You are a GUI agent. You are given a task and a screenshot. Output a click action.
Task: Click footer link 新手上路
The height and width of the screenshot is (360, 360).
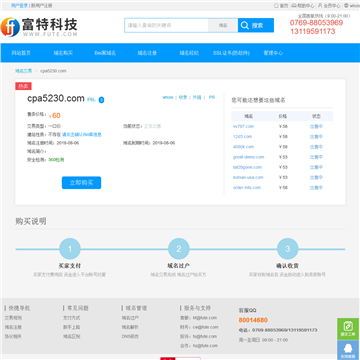(x=72, y=327)
